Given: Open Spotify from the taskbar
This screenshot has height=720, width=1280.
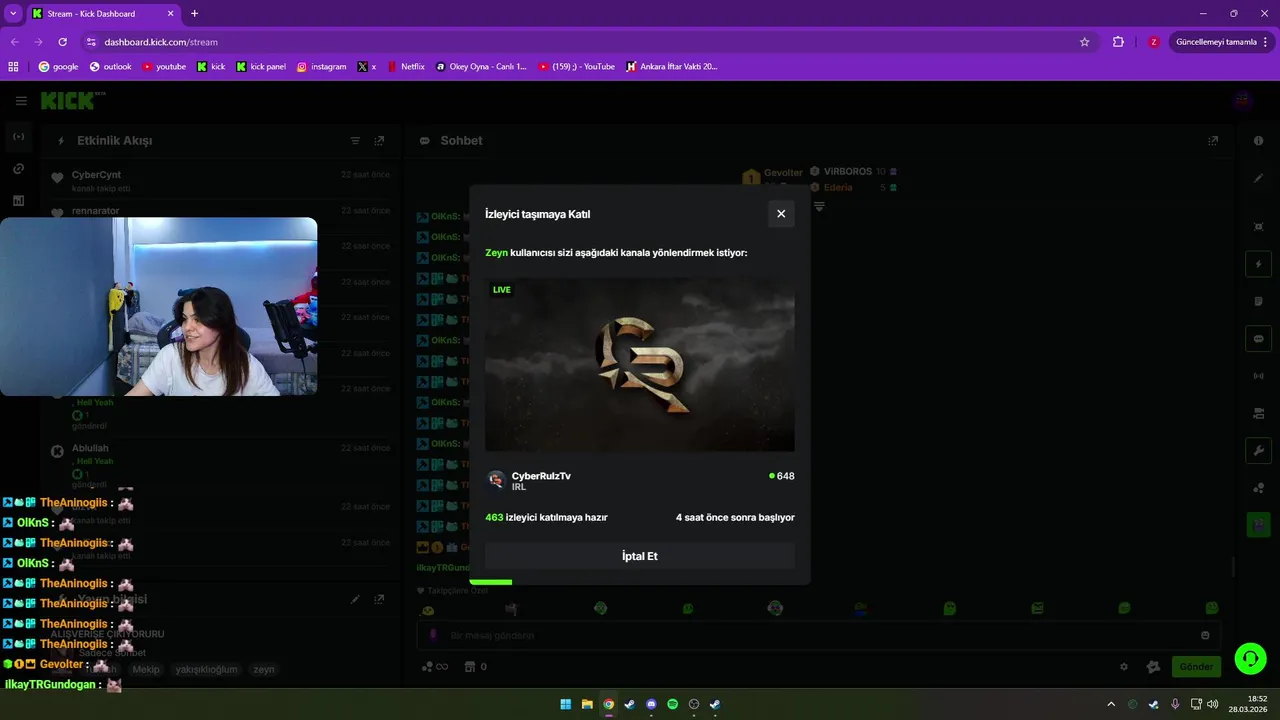Looking at the screenshot, I should [672, 704].
